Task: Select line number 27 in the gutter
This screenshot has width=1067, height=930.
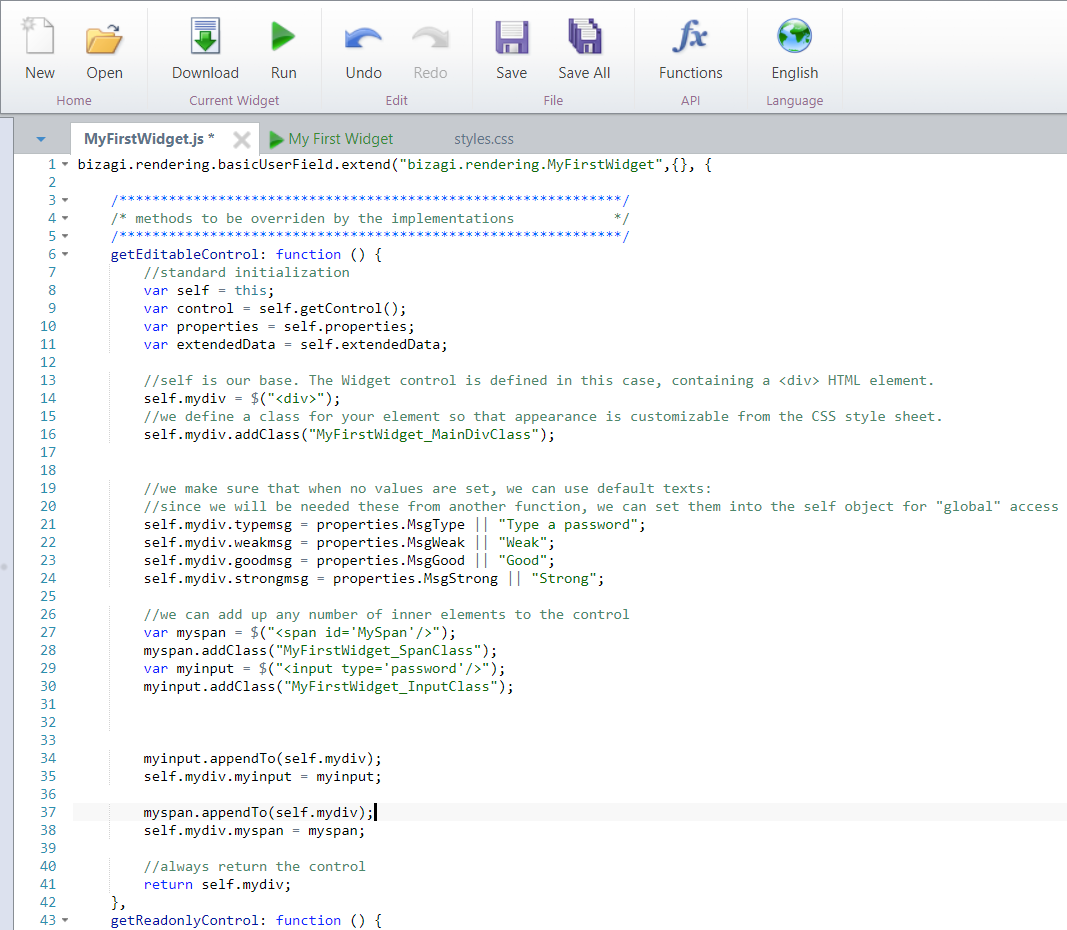Action: pos(48,633)
